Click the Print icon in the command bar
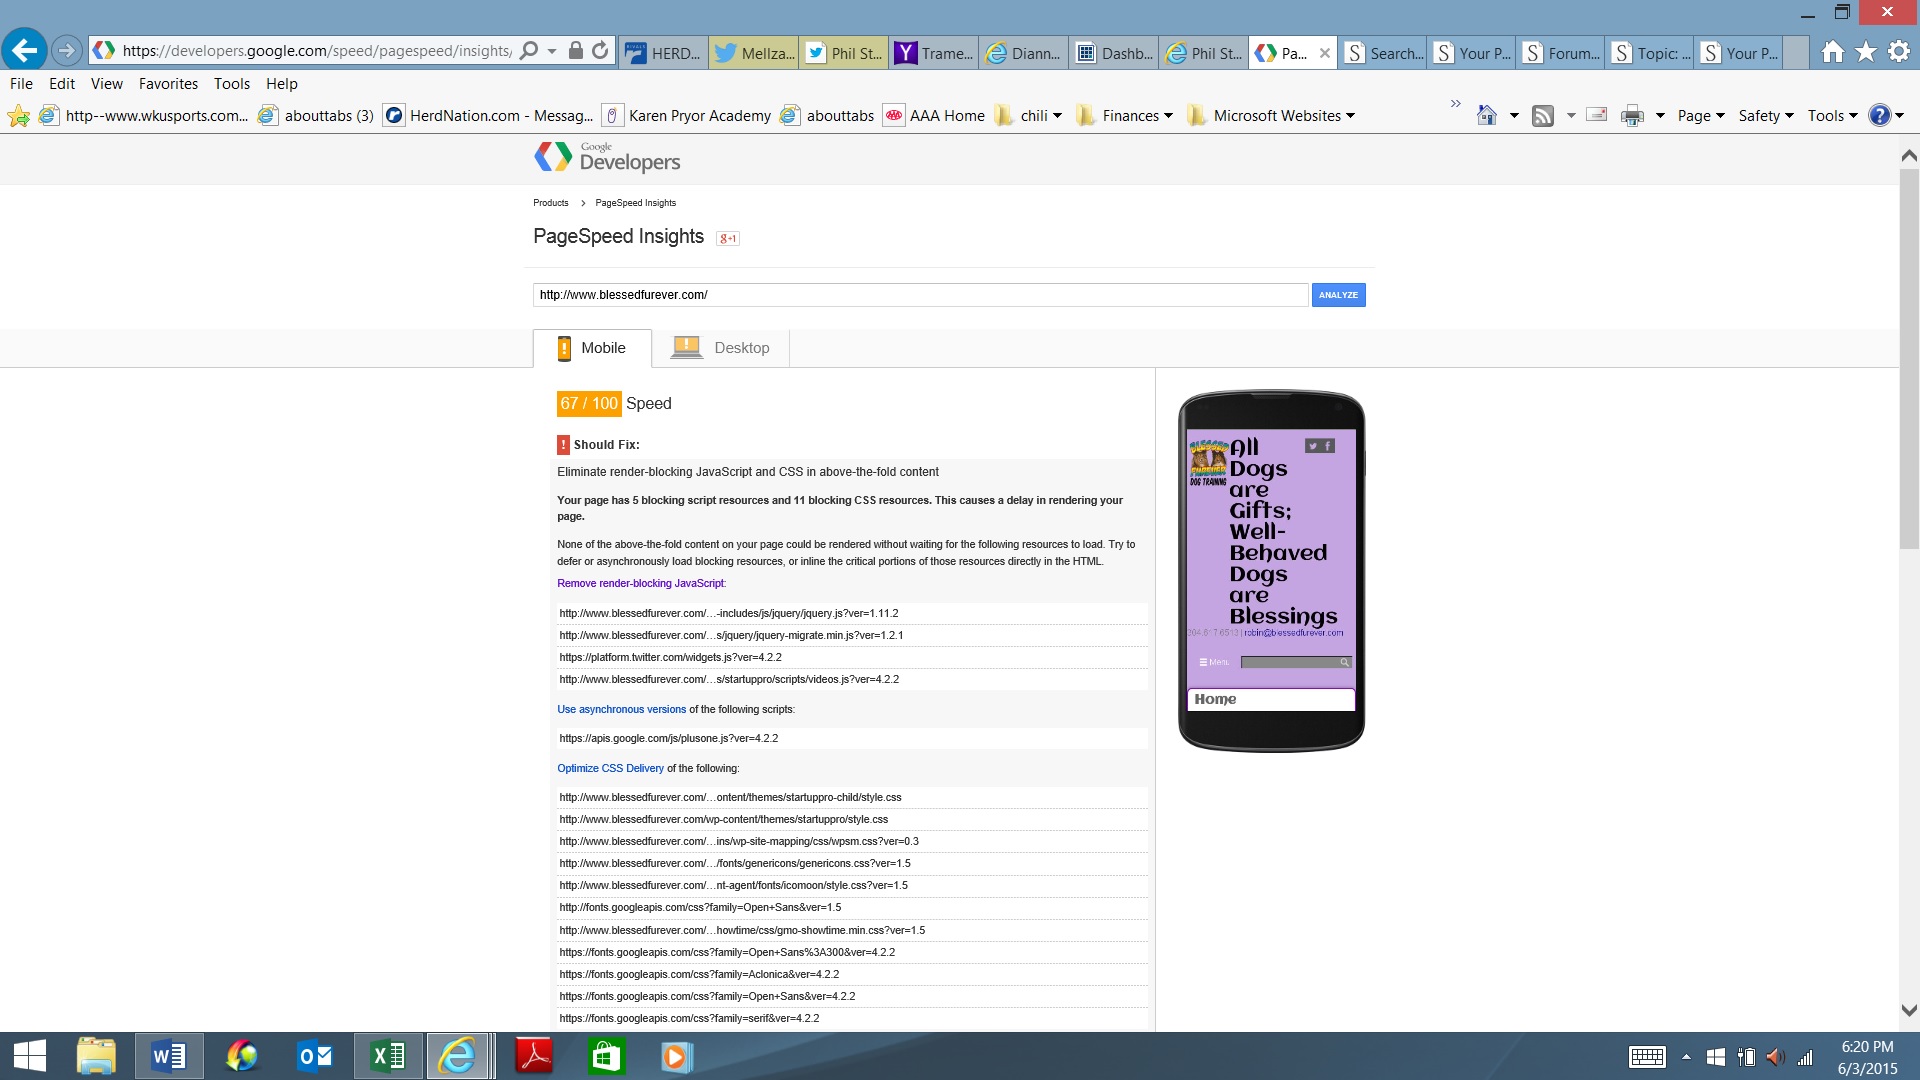This screenshot has height=1080, width=1920. click(1632, 116)
